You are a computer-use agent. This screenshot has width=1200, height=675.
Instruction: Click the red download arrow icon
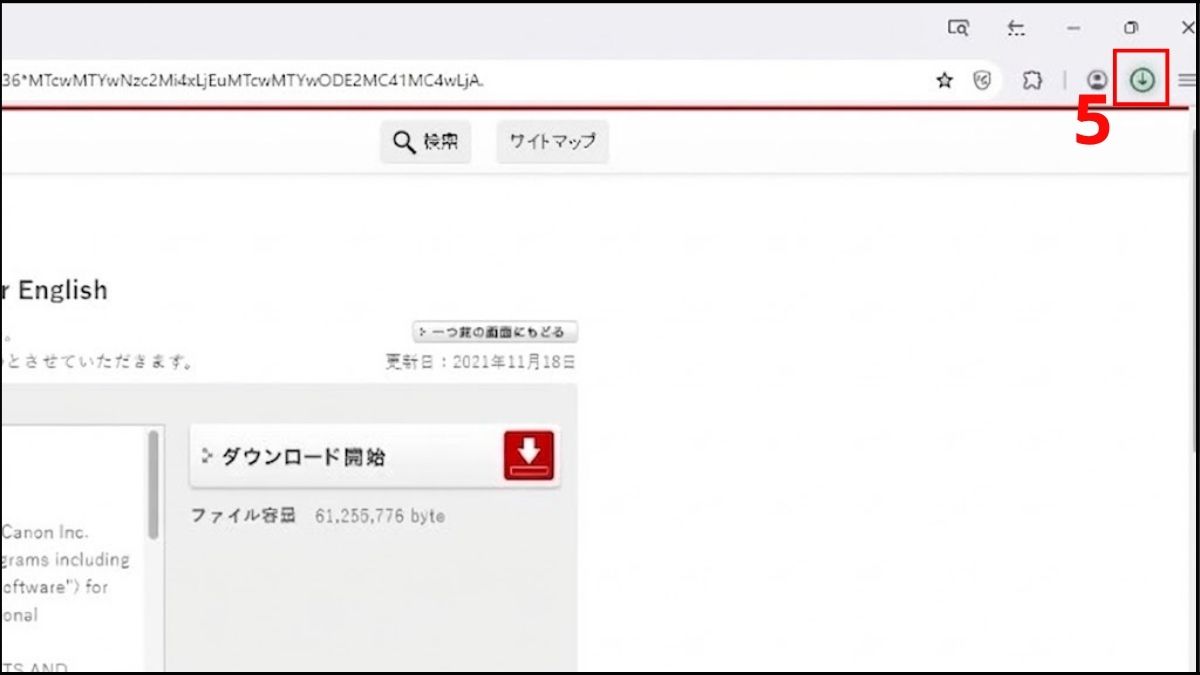(529, 456)
